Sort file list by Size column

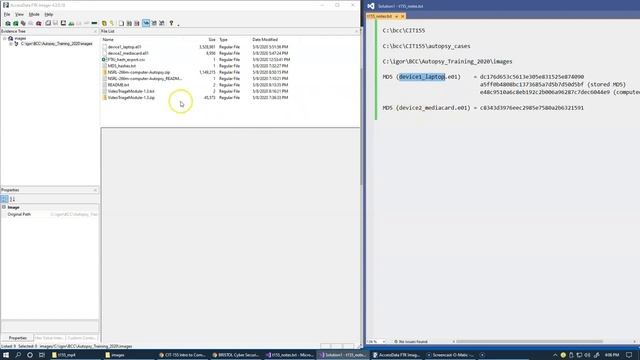(x=212, y=40)
